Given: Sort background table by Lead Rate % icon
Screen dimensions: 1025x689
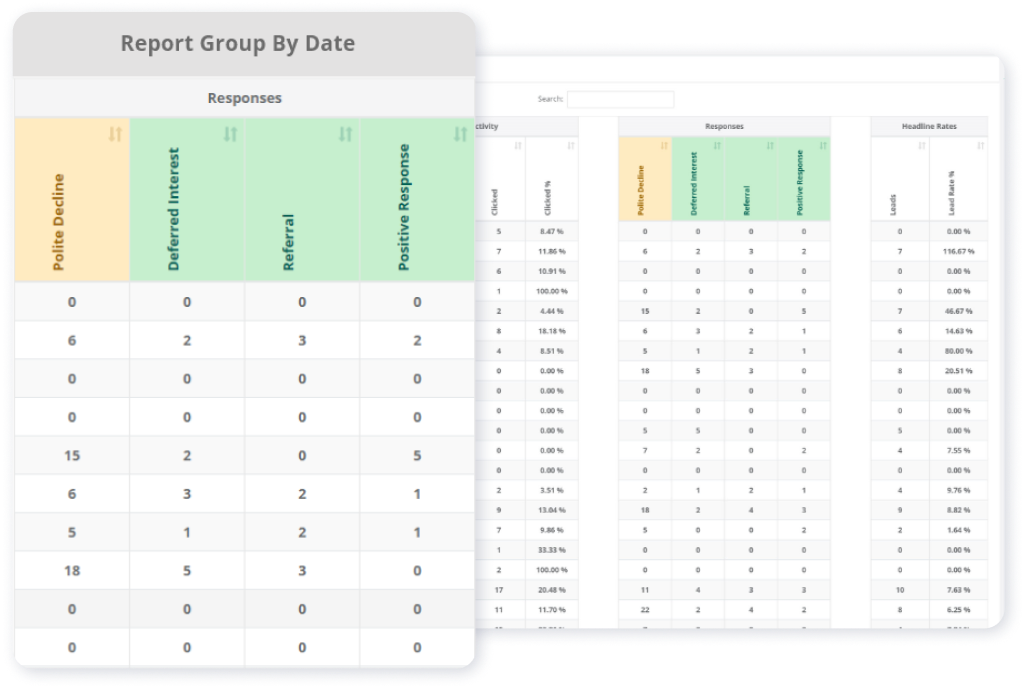Looking at the screenshot, I should (x=981, y=146).
